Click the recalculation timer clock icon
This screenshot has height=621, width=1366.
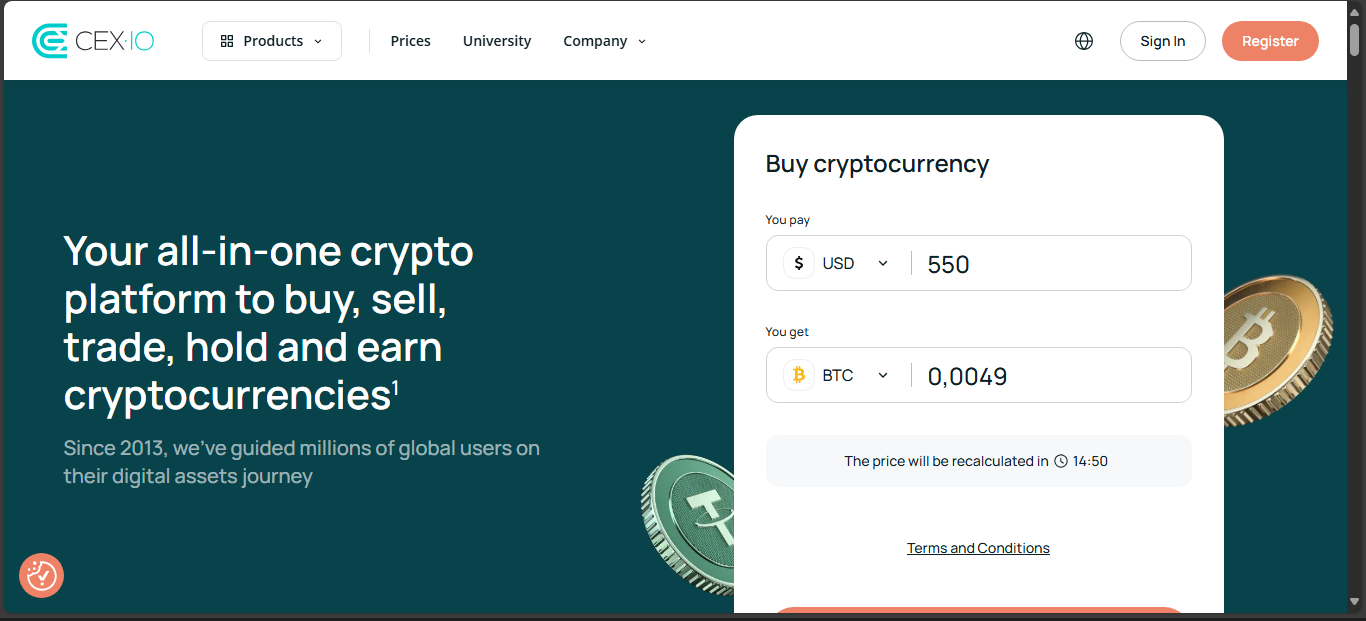click(x=1061, y=461)
